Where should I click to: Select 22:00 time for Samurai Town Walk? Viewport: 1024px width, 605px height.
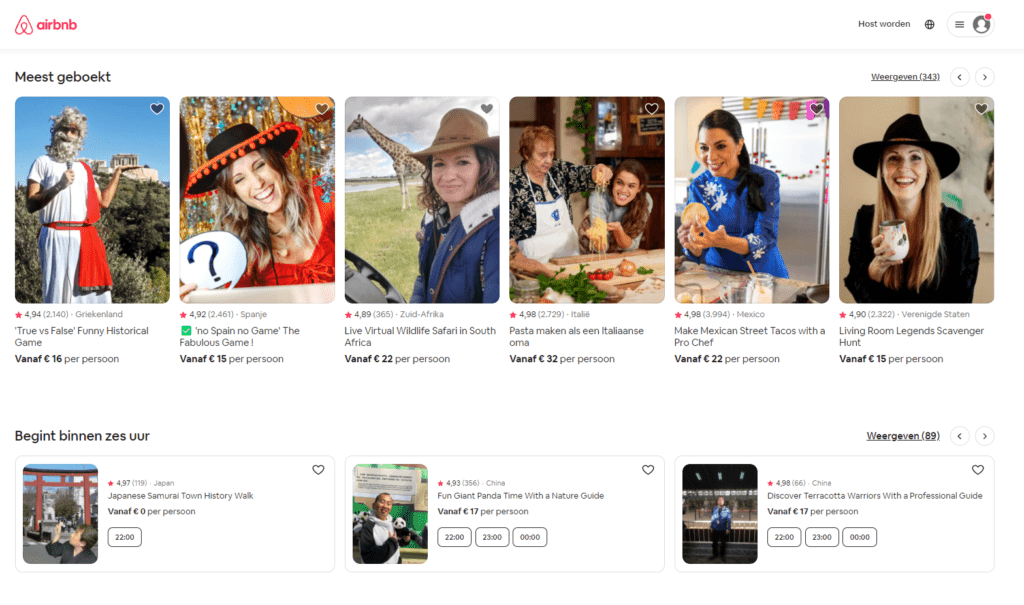coord(125,537)
